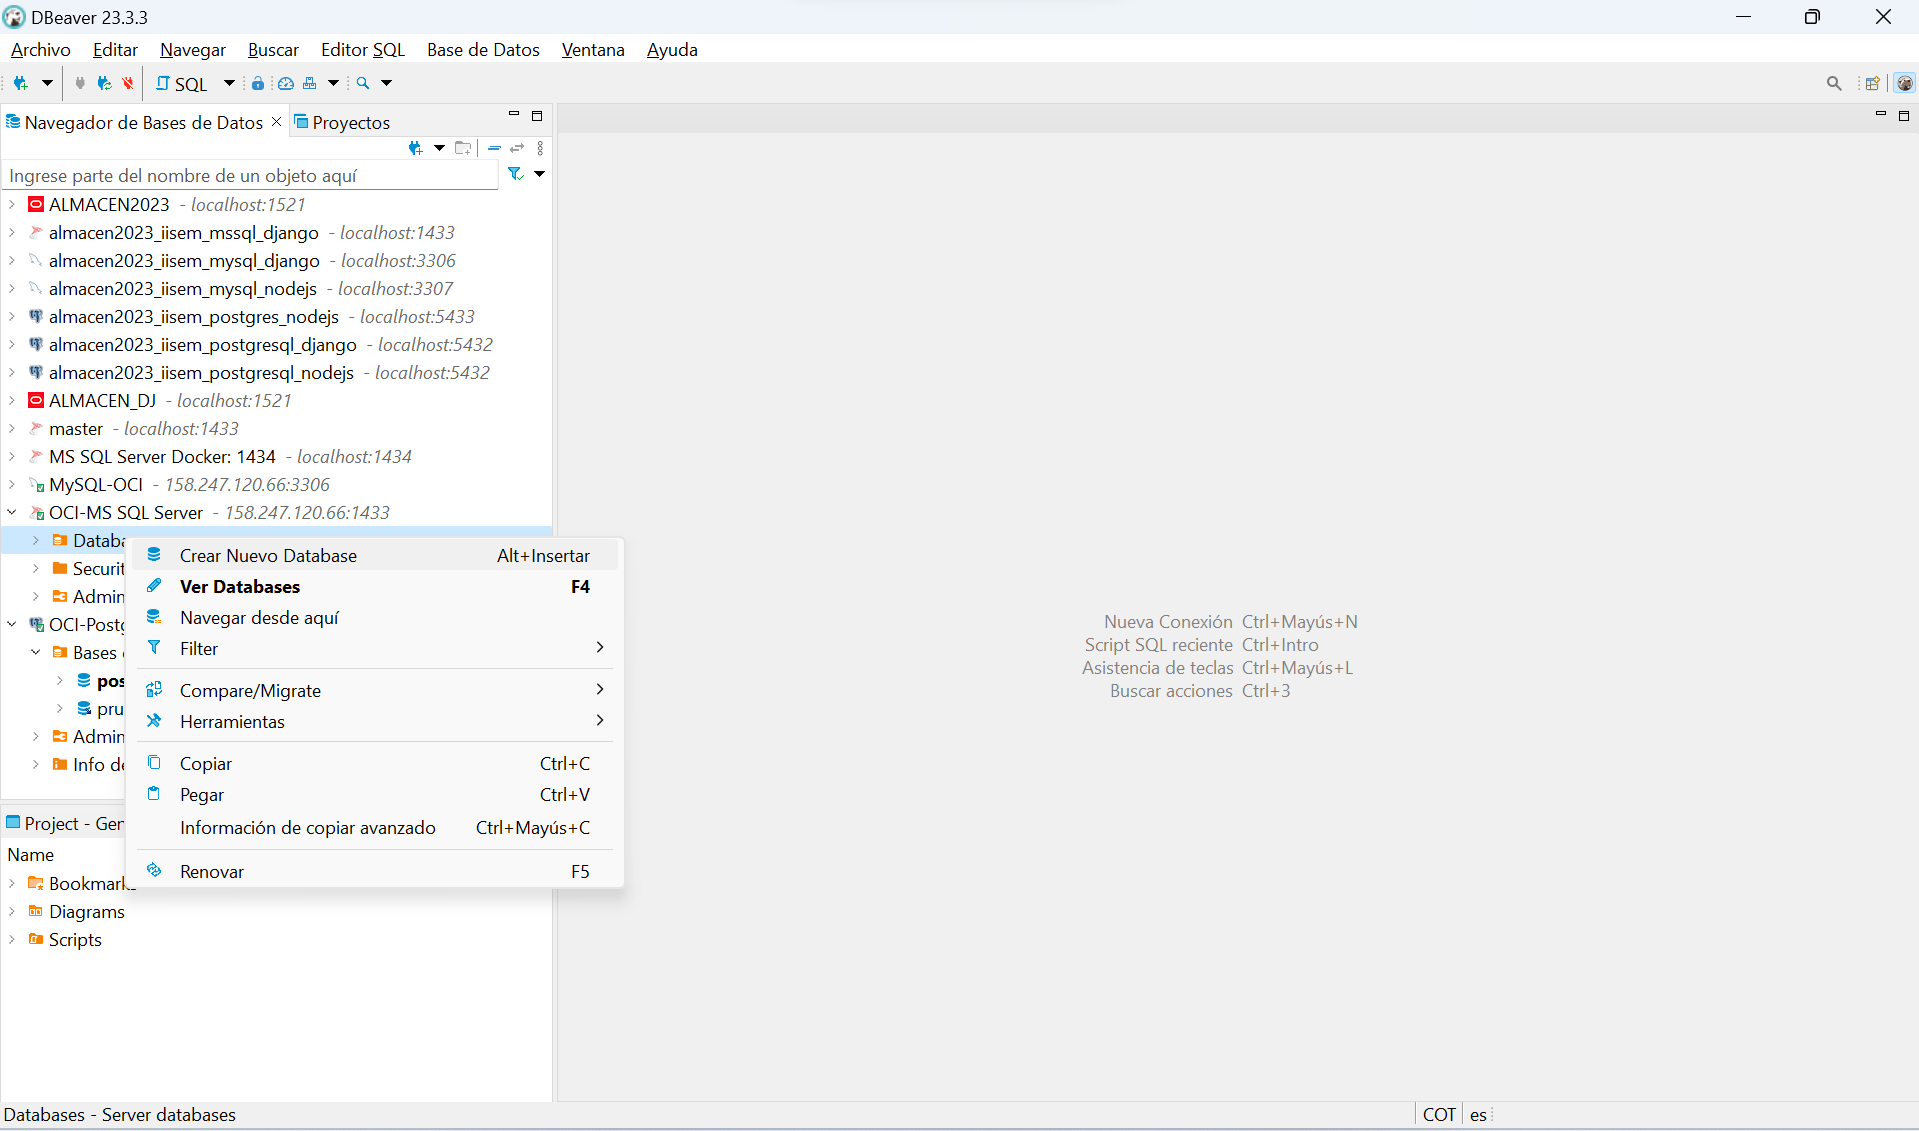Screen dimensions: 1919x1131
Task: Choose Ver Databases from context menu
Action: [375, 586]
